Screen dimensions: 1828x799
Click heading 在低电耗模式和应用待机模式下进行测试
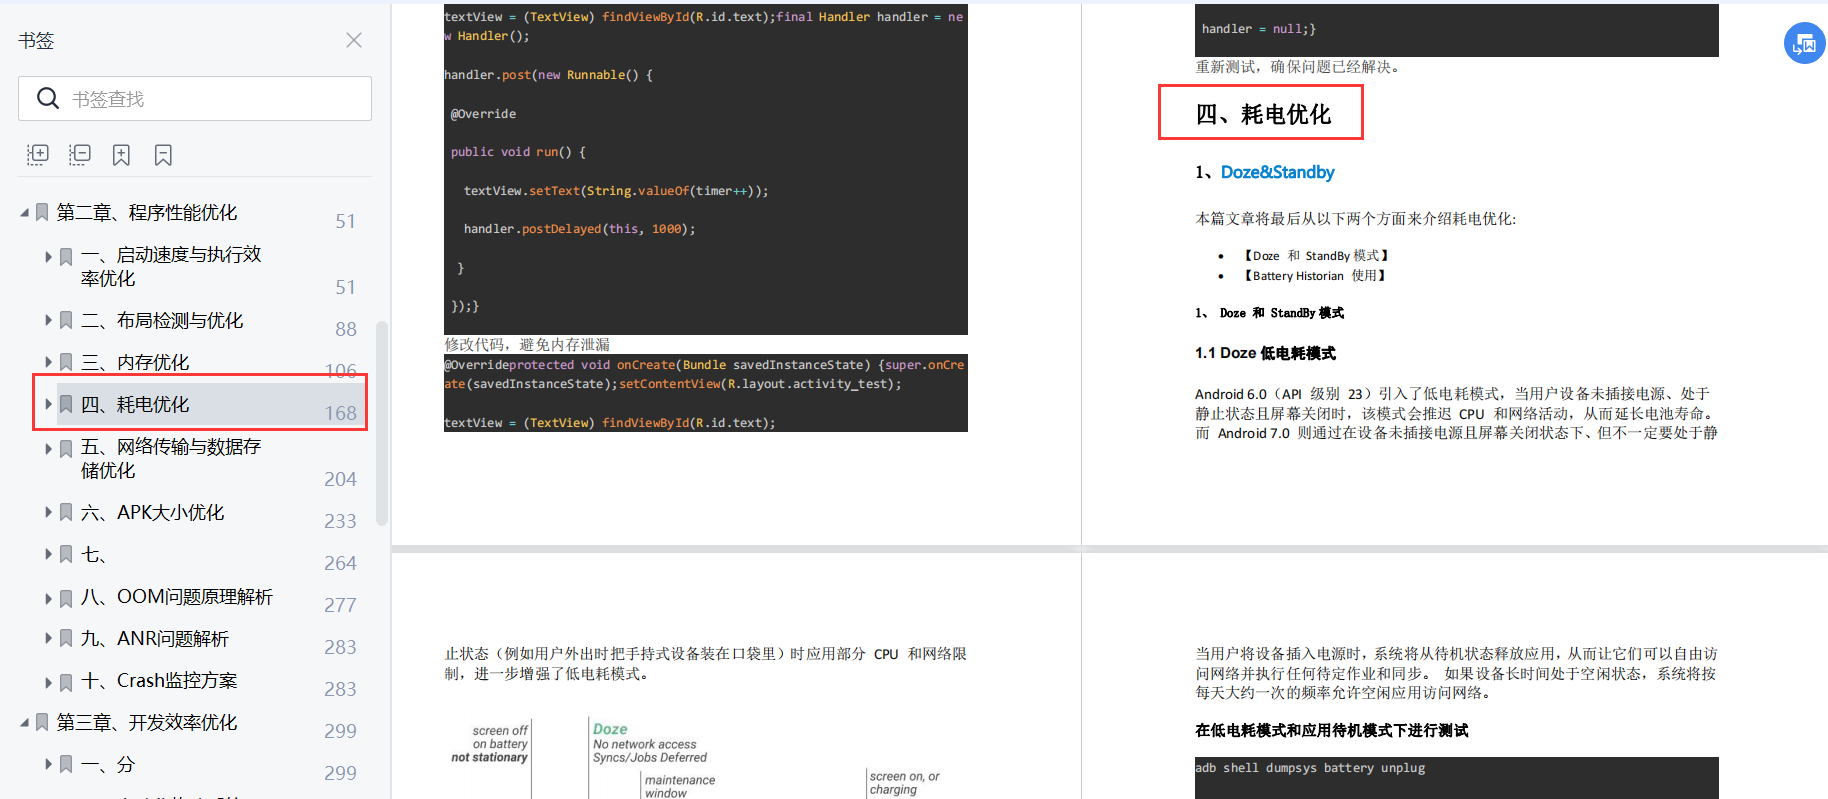click(x=1331, y=731)
